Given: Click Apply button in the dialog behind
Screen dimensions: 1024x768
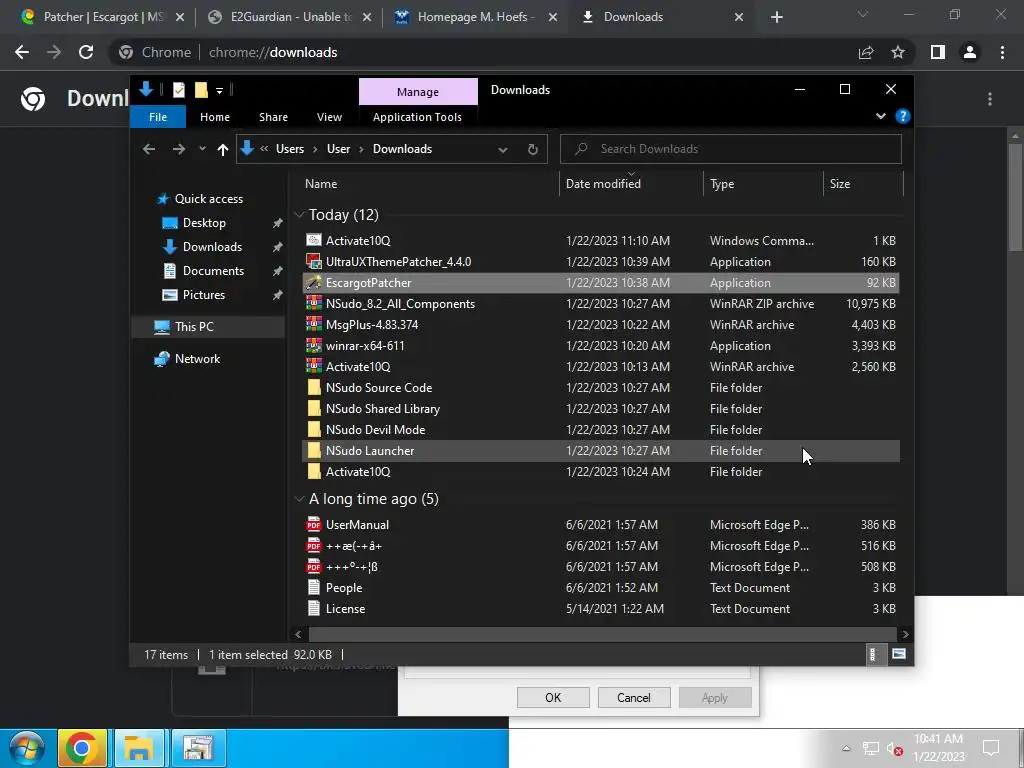Looking at the screenshot, I should (x=714, y=697).
